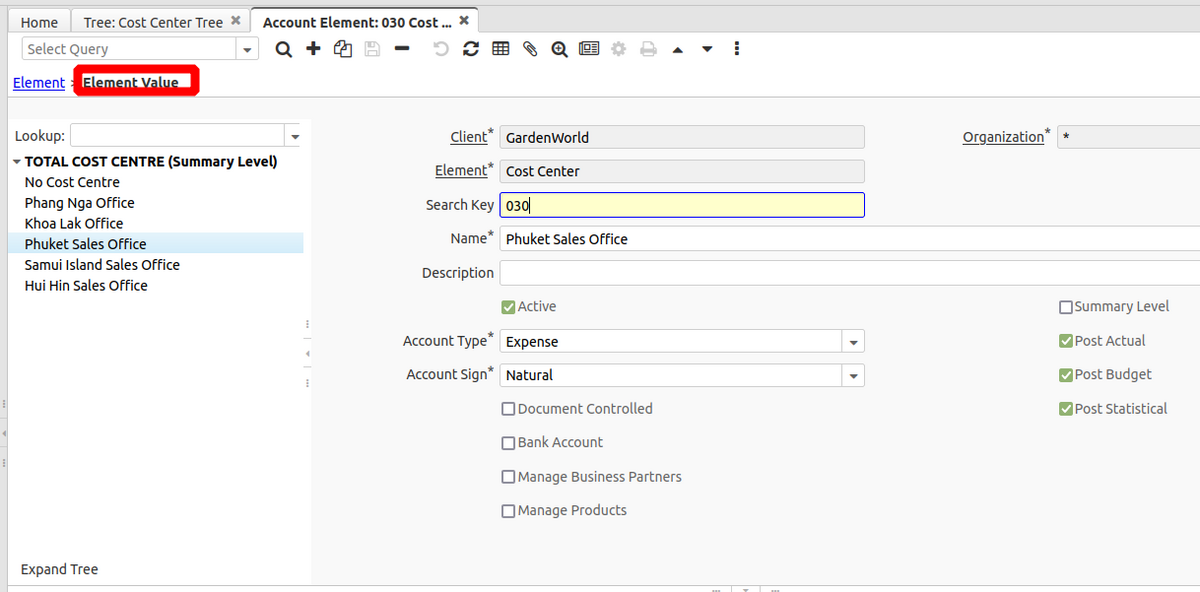Click the Zoom Across icon

click(559, 49)
